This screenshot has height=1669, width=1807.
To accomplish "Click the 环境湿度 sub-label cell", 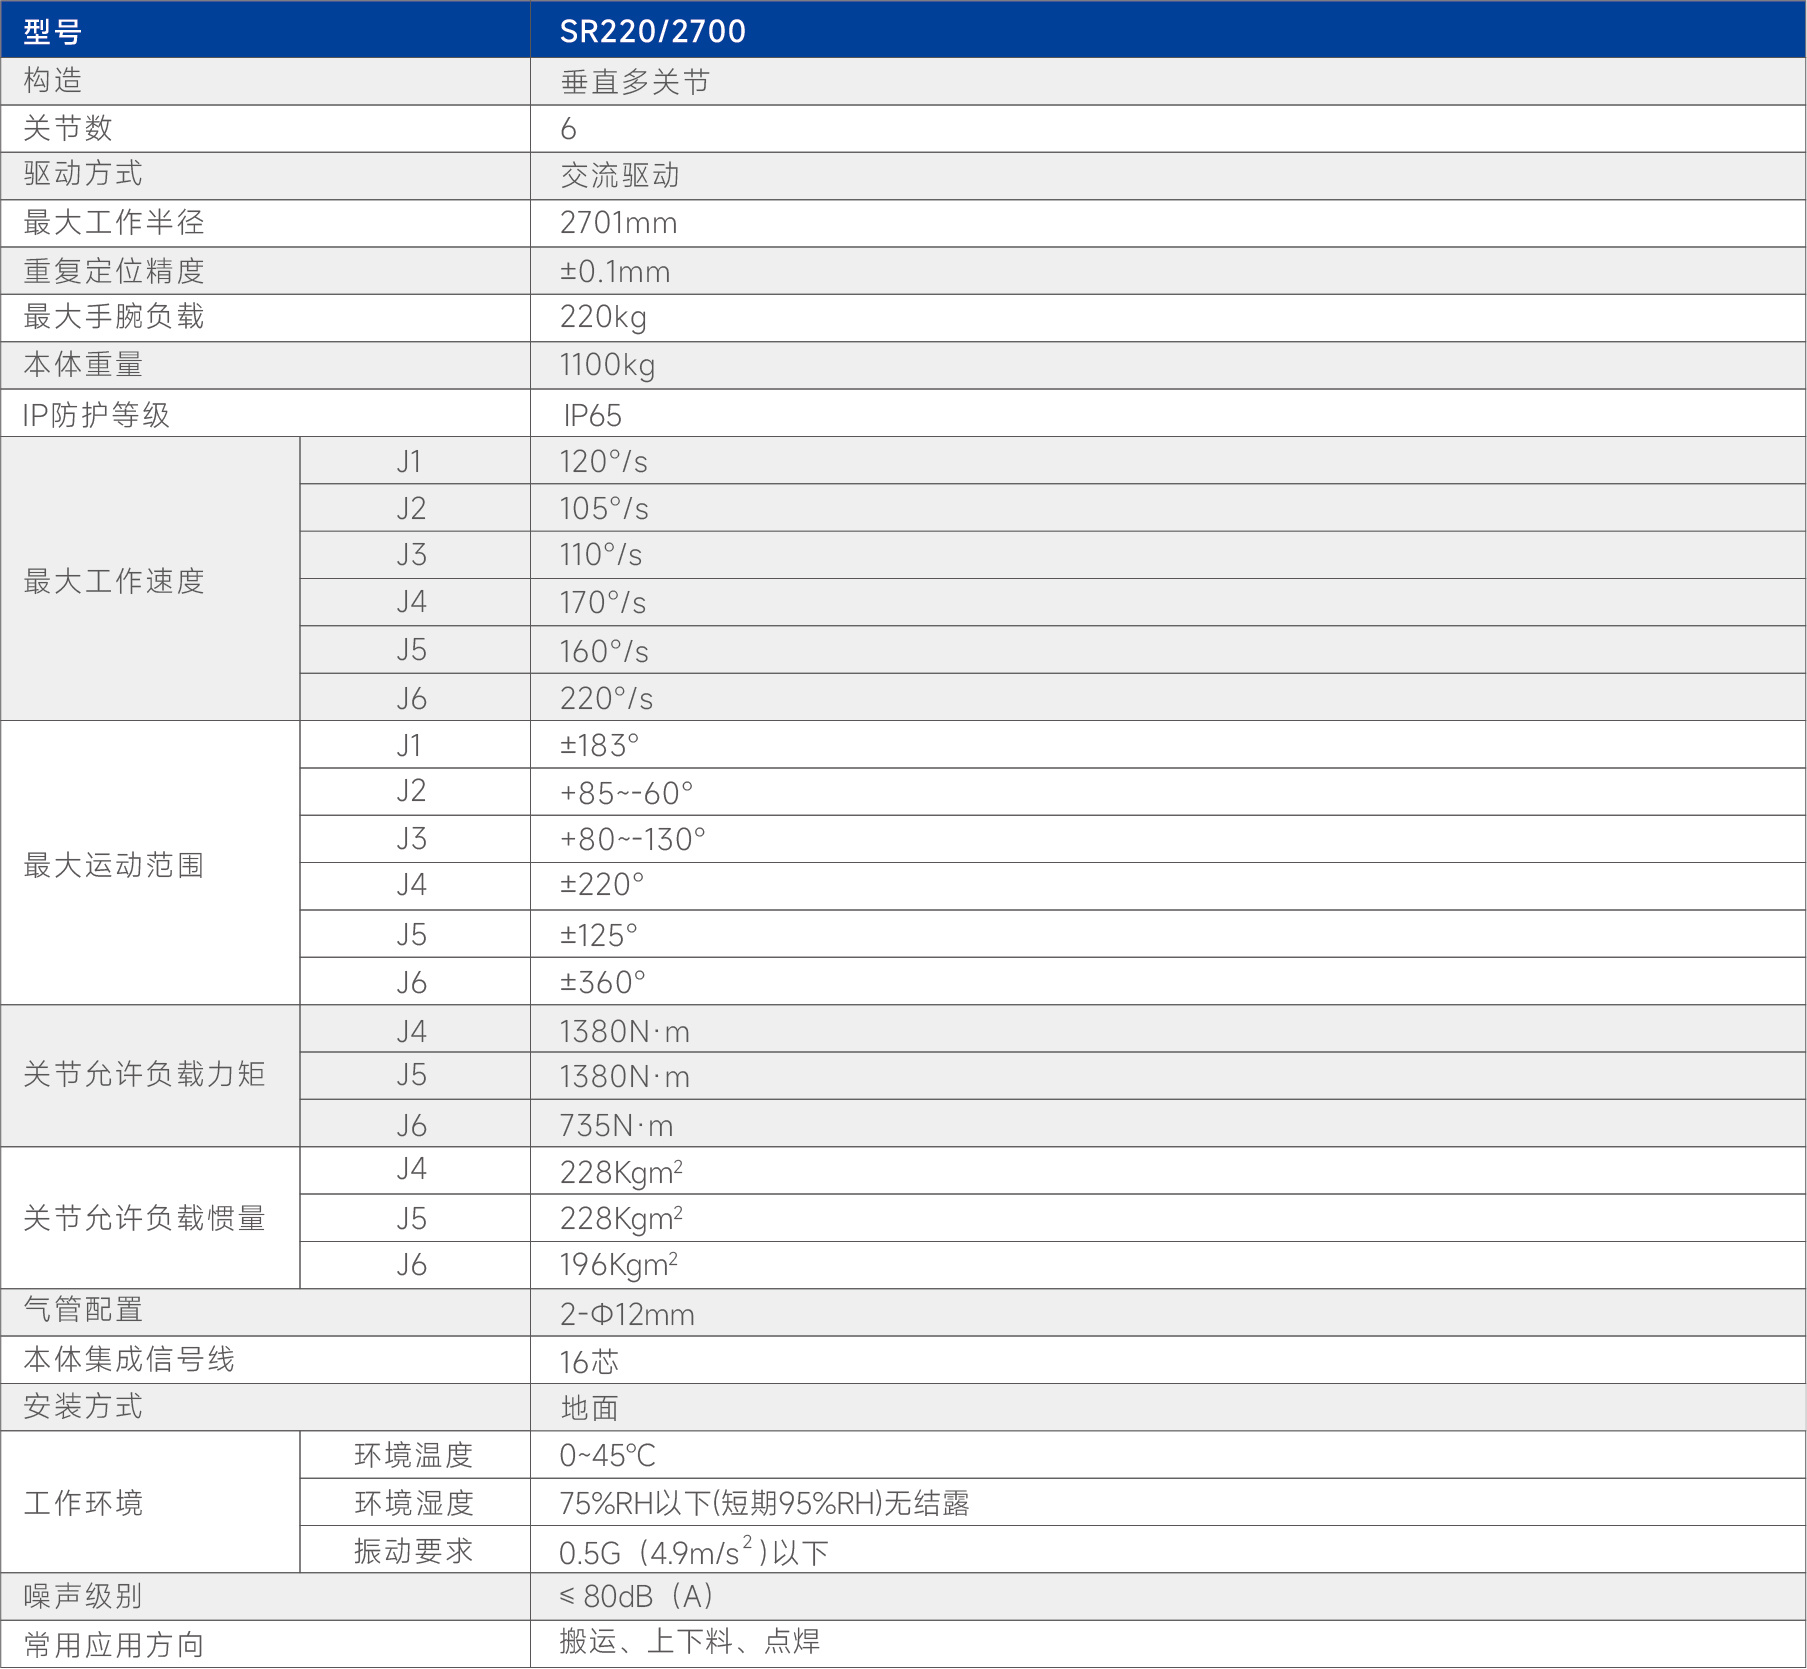I will coord(414,1503).
